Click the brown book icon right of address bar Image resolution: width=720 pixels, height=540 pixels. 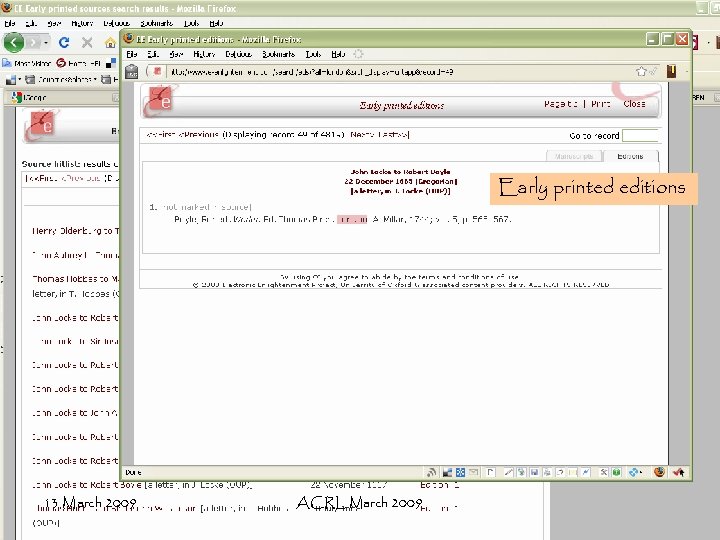[671, 72]
